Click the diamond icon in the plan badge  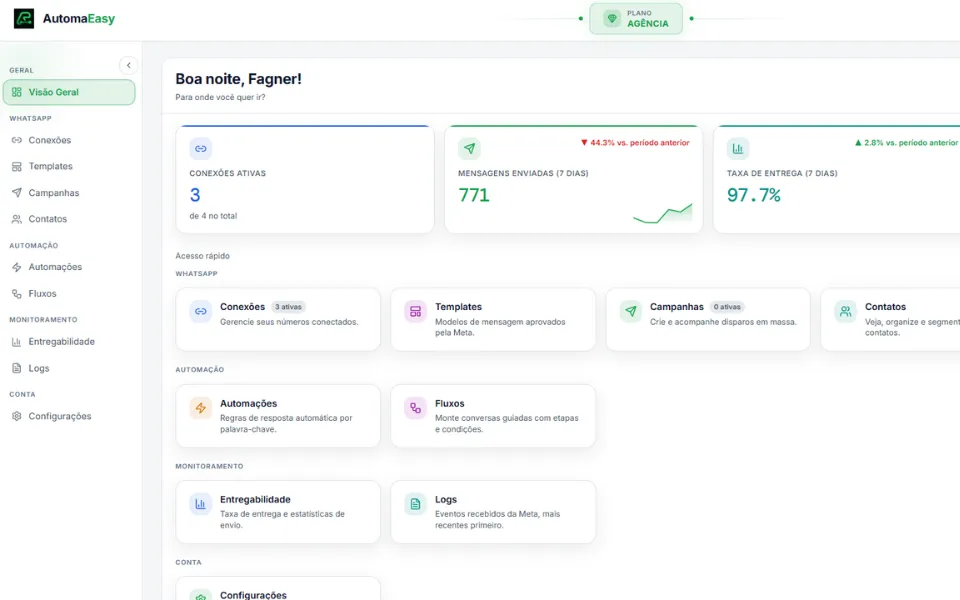pyautogui.click(x=612, y=18)
